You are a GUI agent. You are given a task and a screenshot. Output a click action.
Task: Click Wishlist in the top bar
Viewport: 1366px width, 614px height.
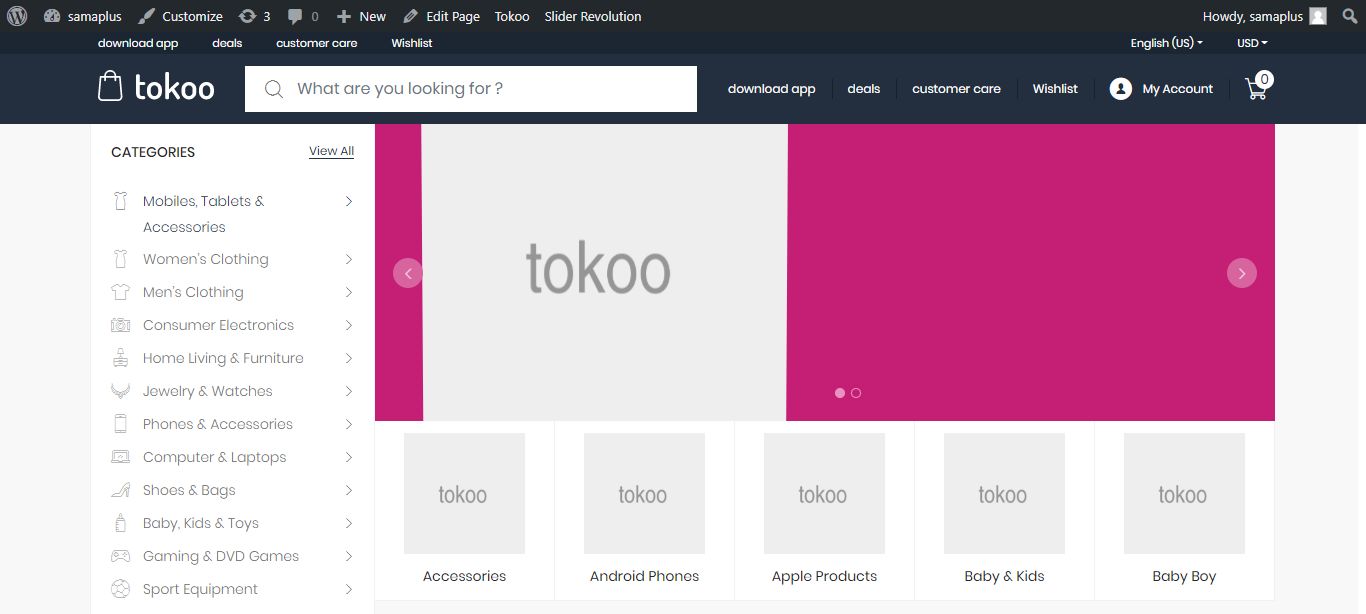click(x=412, y=43)
